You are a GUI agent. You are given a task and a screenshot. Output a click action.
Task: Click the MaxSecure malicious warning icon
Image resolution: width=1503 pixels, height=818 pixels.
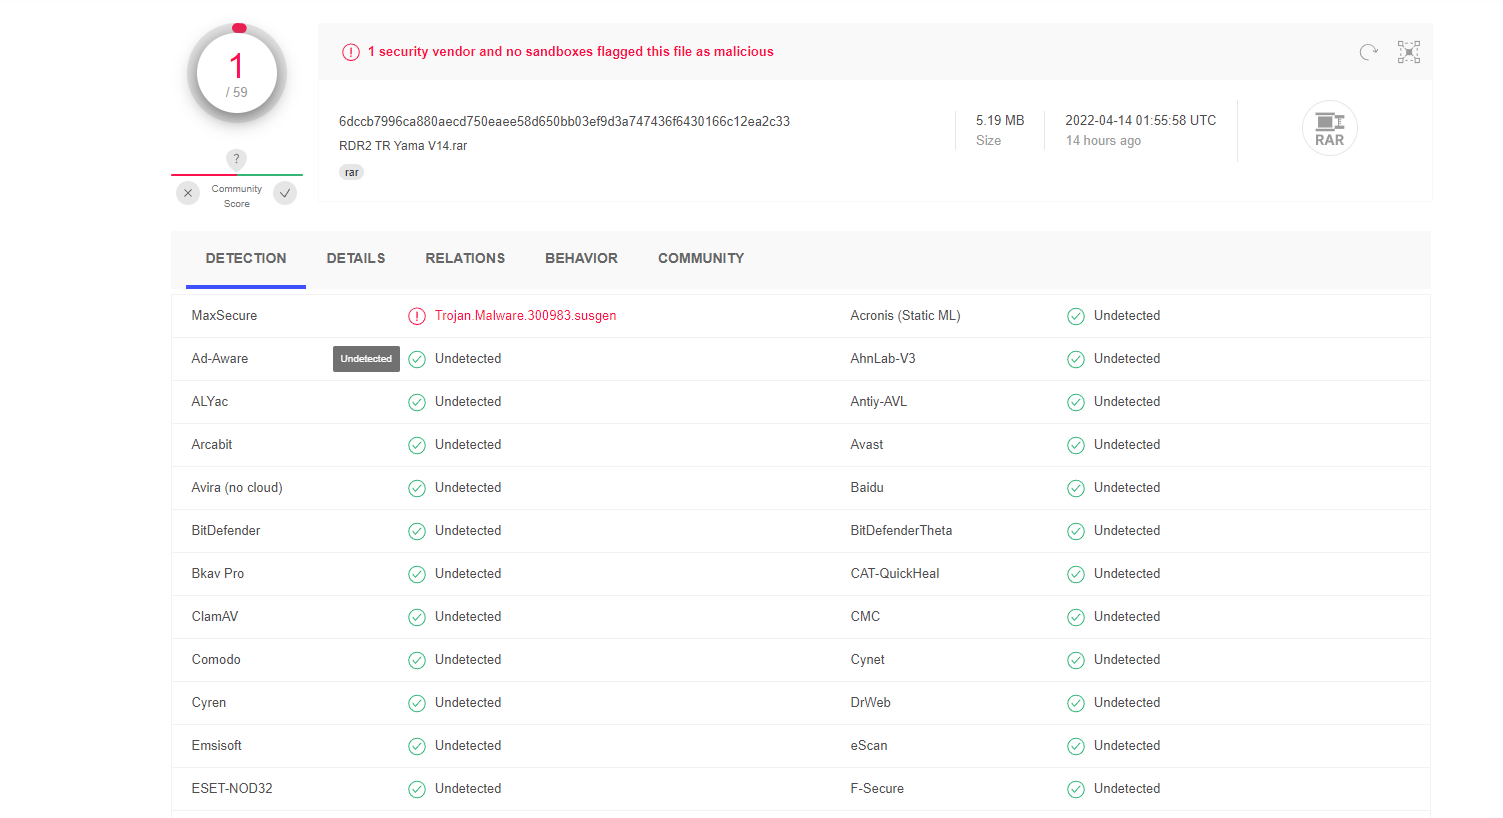[x=417, y=316]
